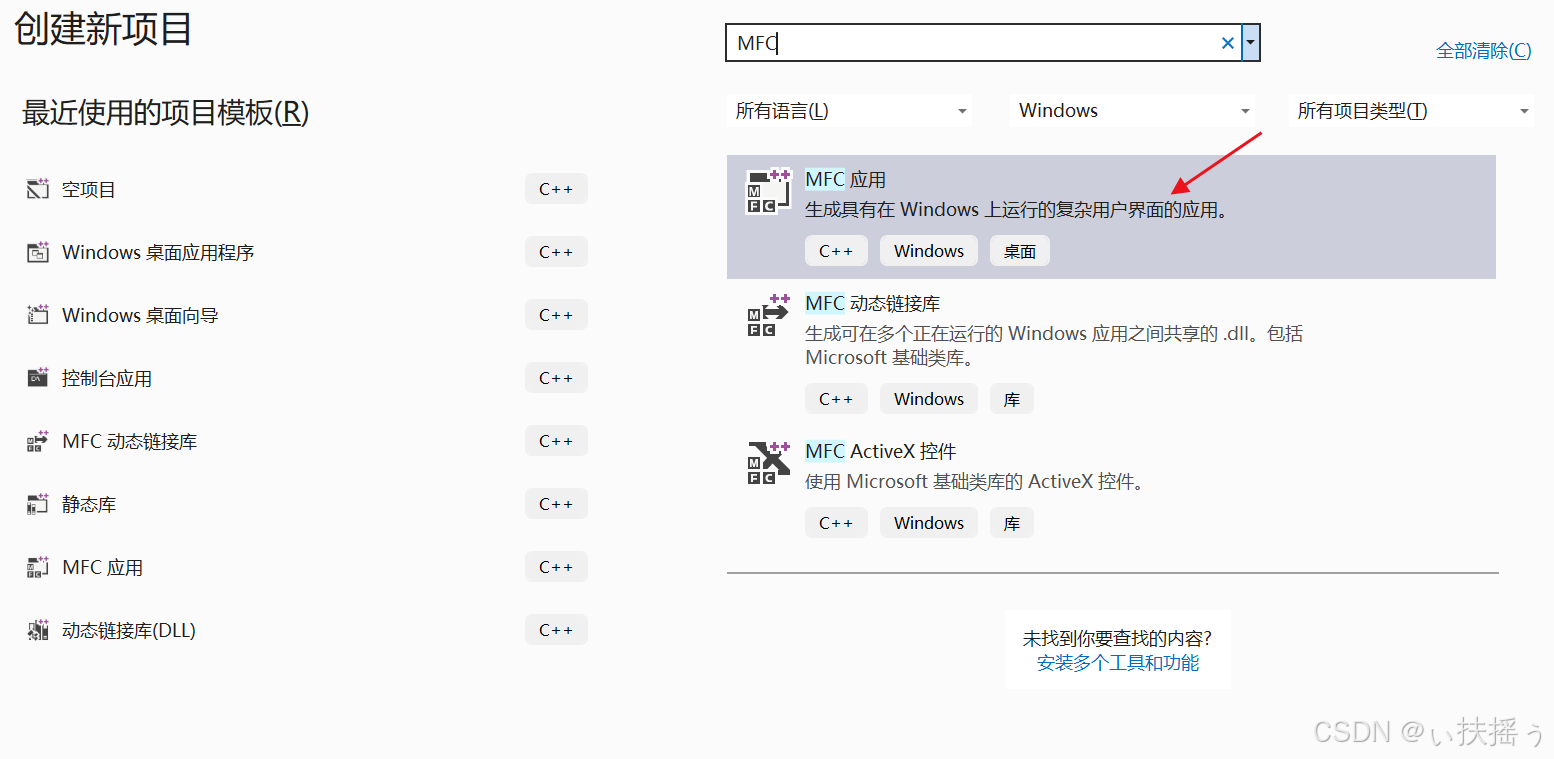Click the 控制台应用 template icon
The width and height of the screenshot is (1554, 759).
click(x=38, y=378)
